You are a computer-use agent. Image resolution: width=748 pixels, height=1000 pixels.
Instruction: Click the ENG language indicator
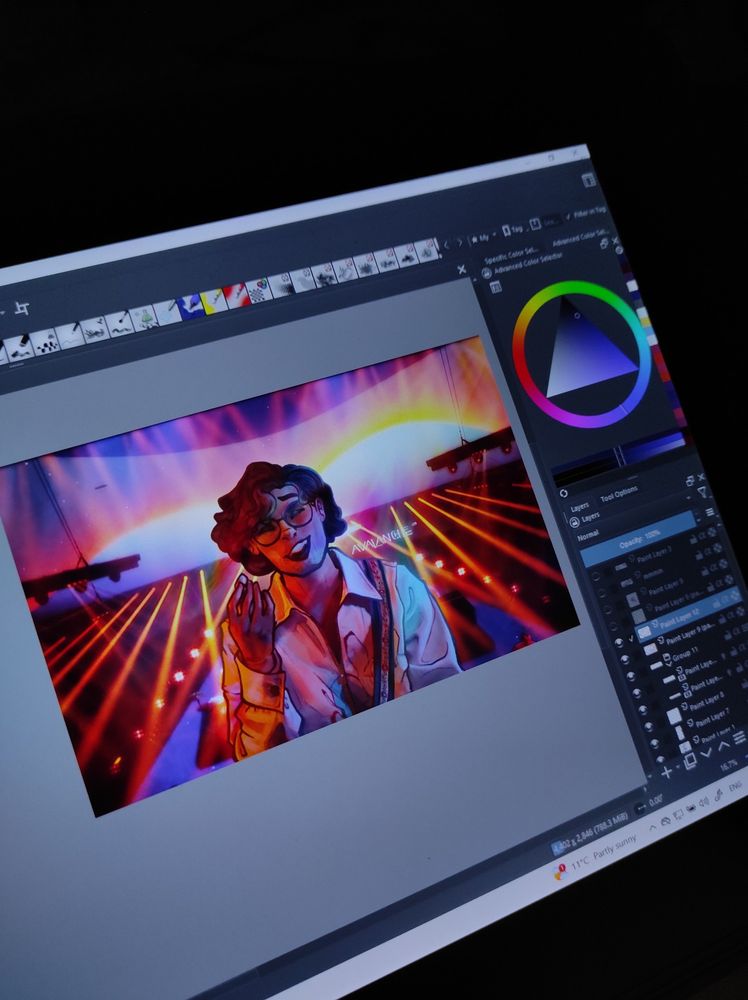pyautogui.click(x=735, y=786)
